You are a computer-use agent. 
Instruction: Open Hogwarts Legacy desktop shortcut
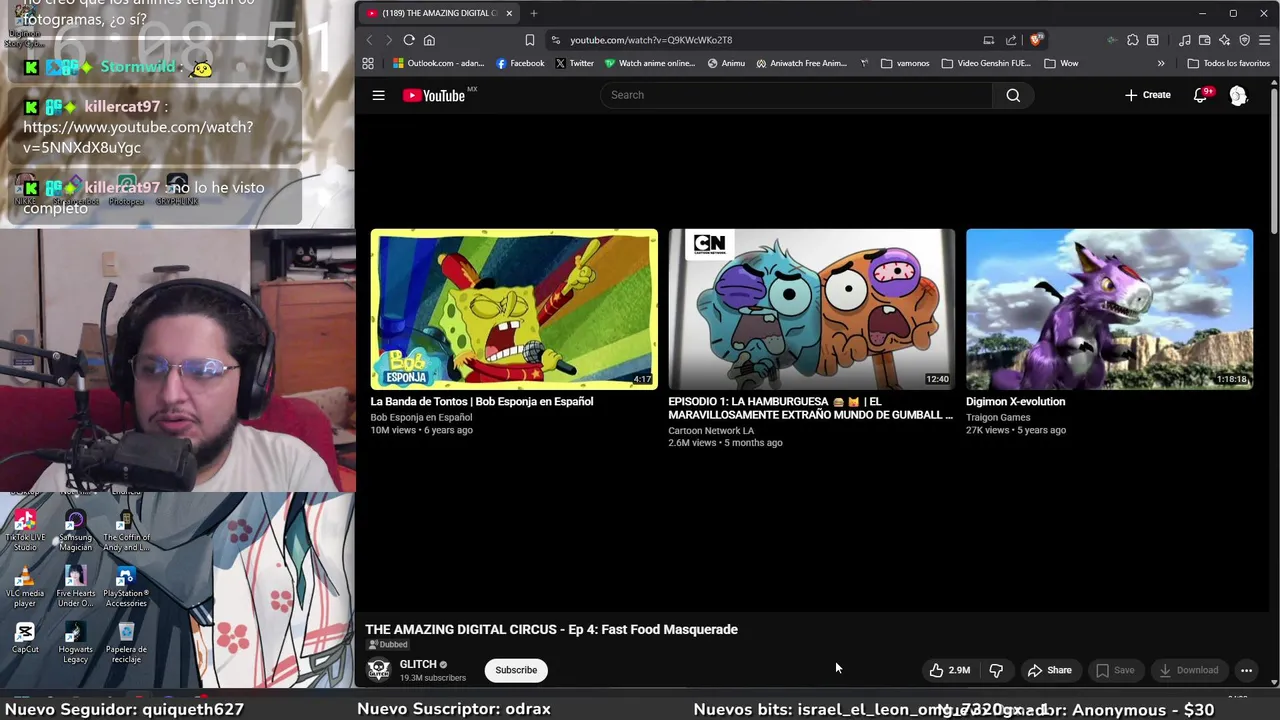pyautogui.click(x=75, y=642)
